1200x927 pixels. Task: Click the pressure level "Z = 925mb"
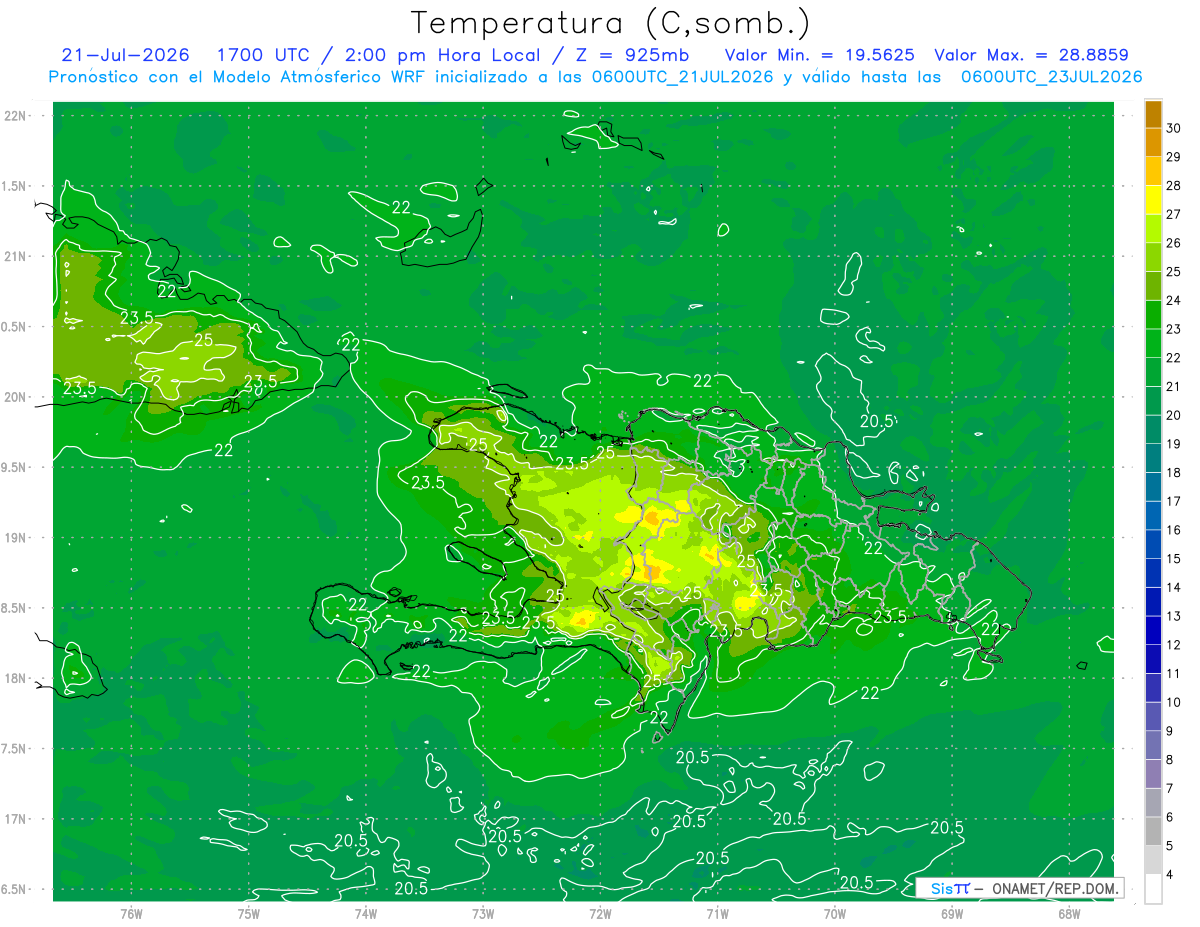pyautogui.click(x=633, y=55)
